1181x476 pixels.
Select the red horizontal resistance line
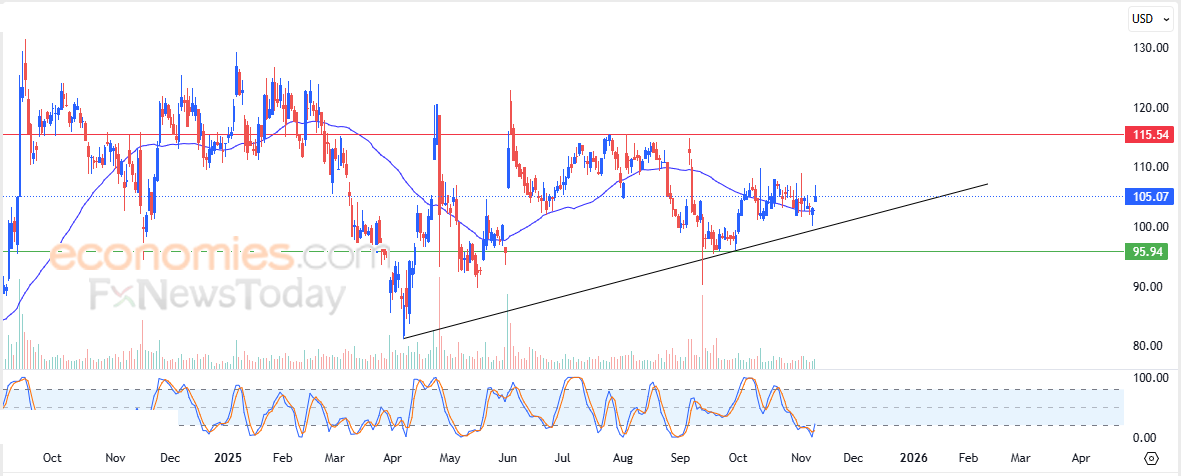[561, 136]
